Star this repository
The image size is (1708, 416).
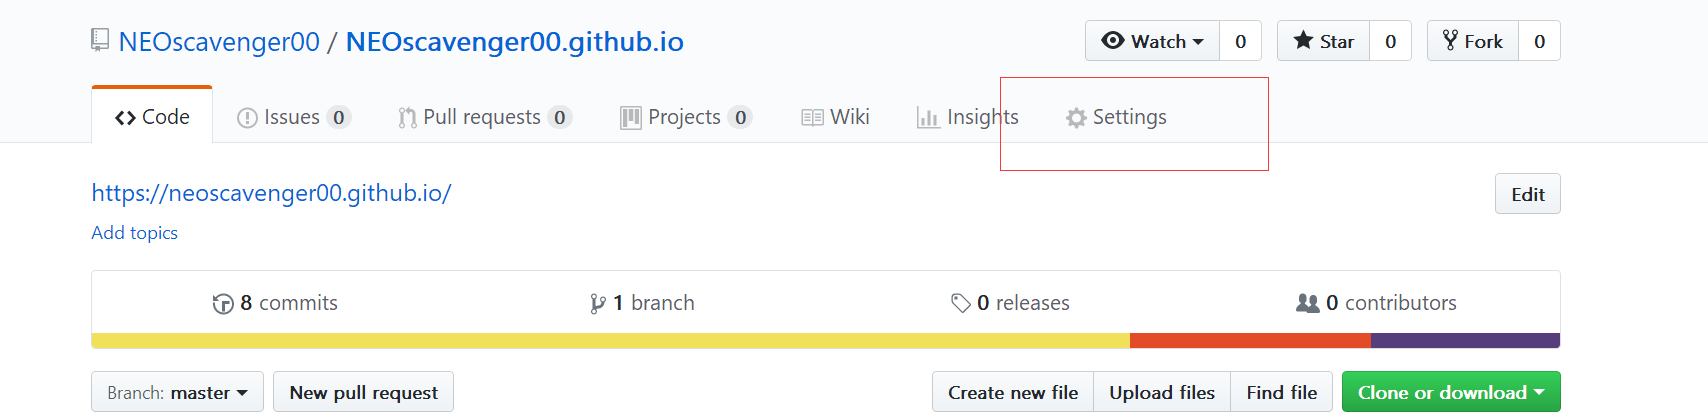1323,41
